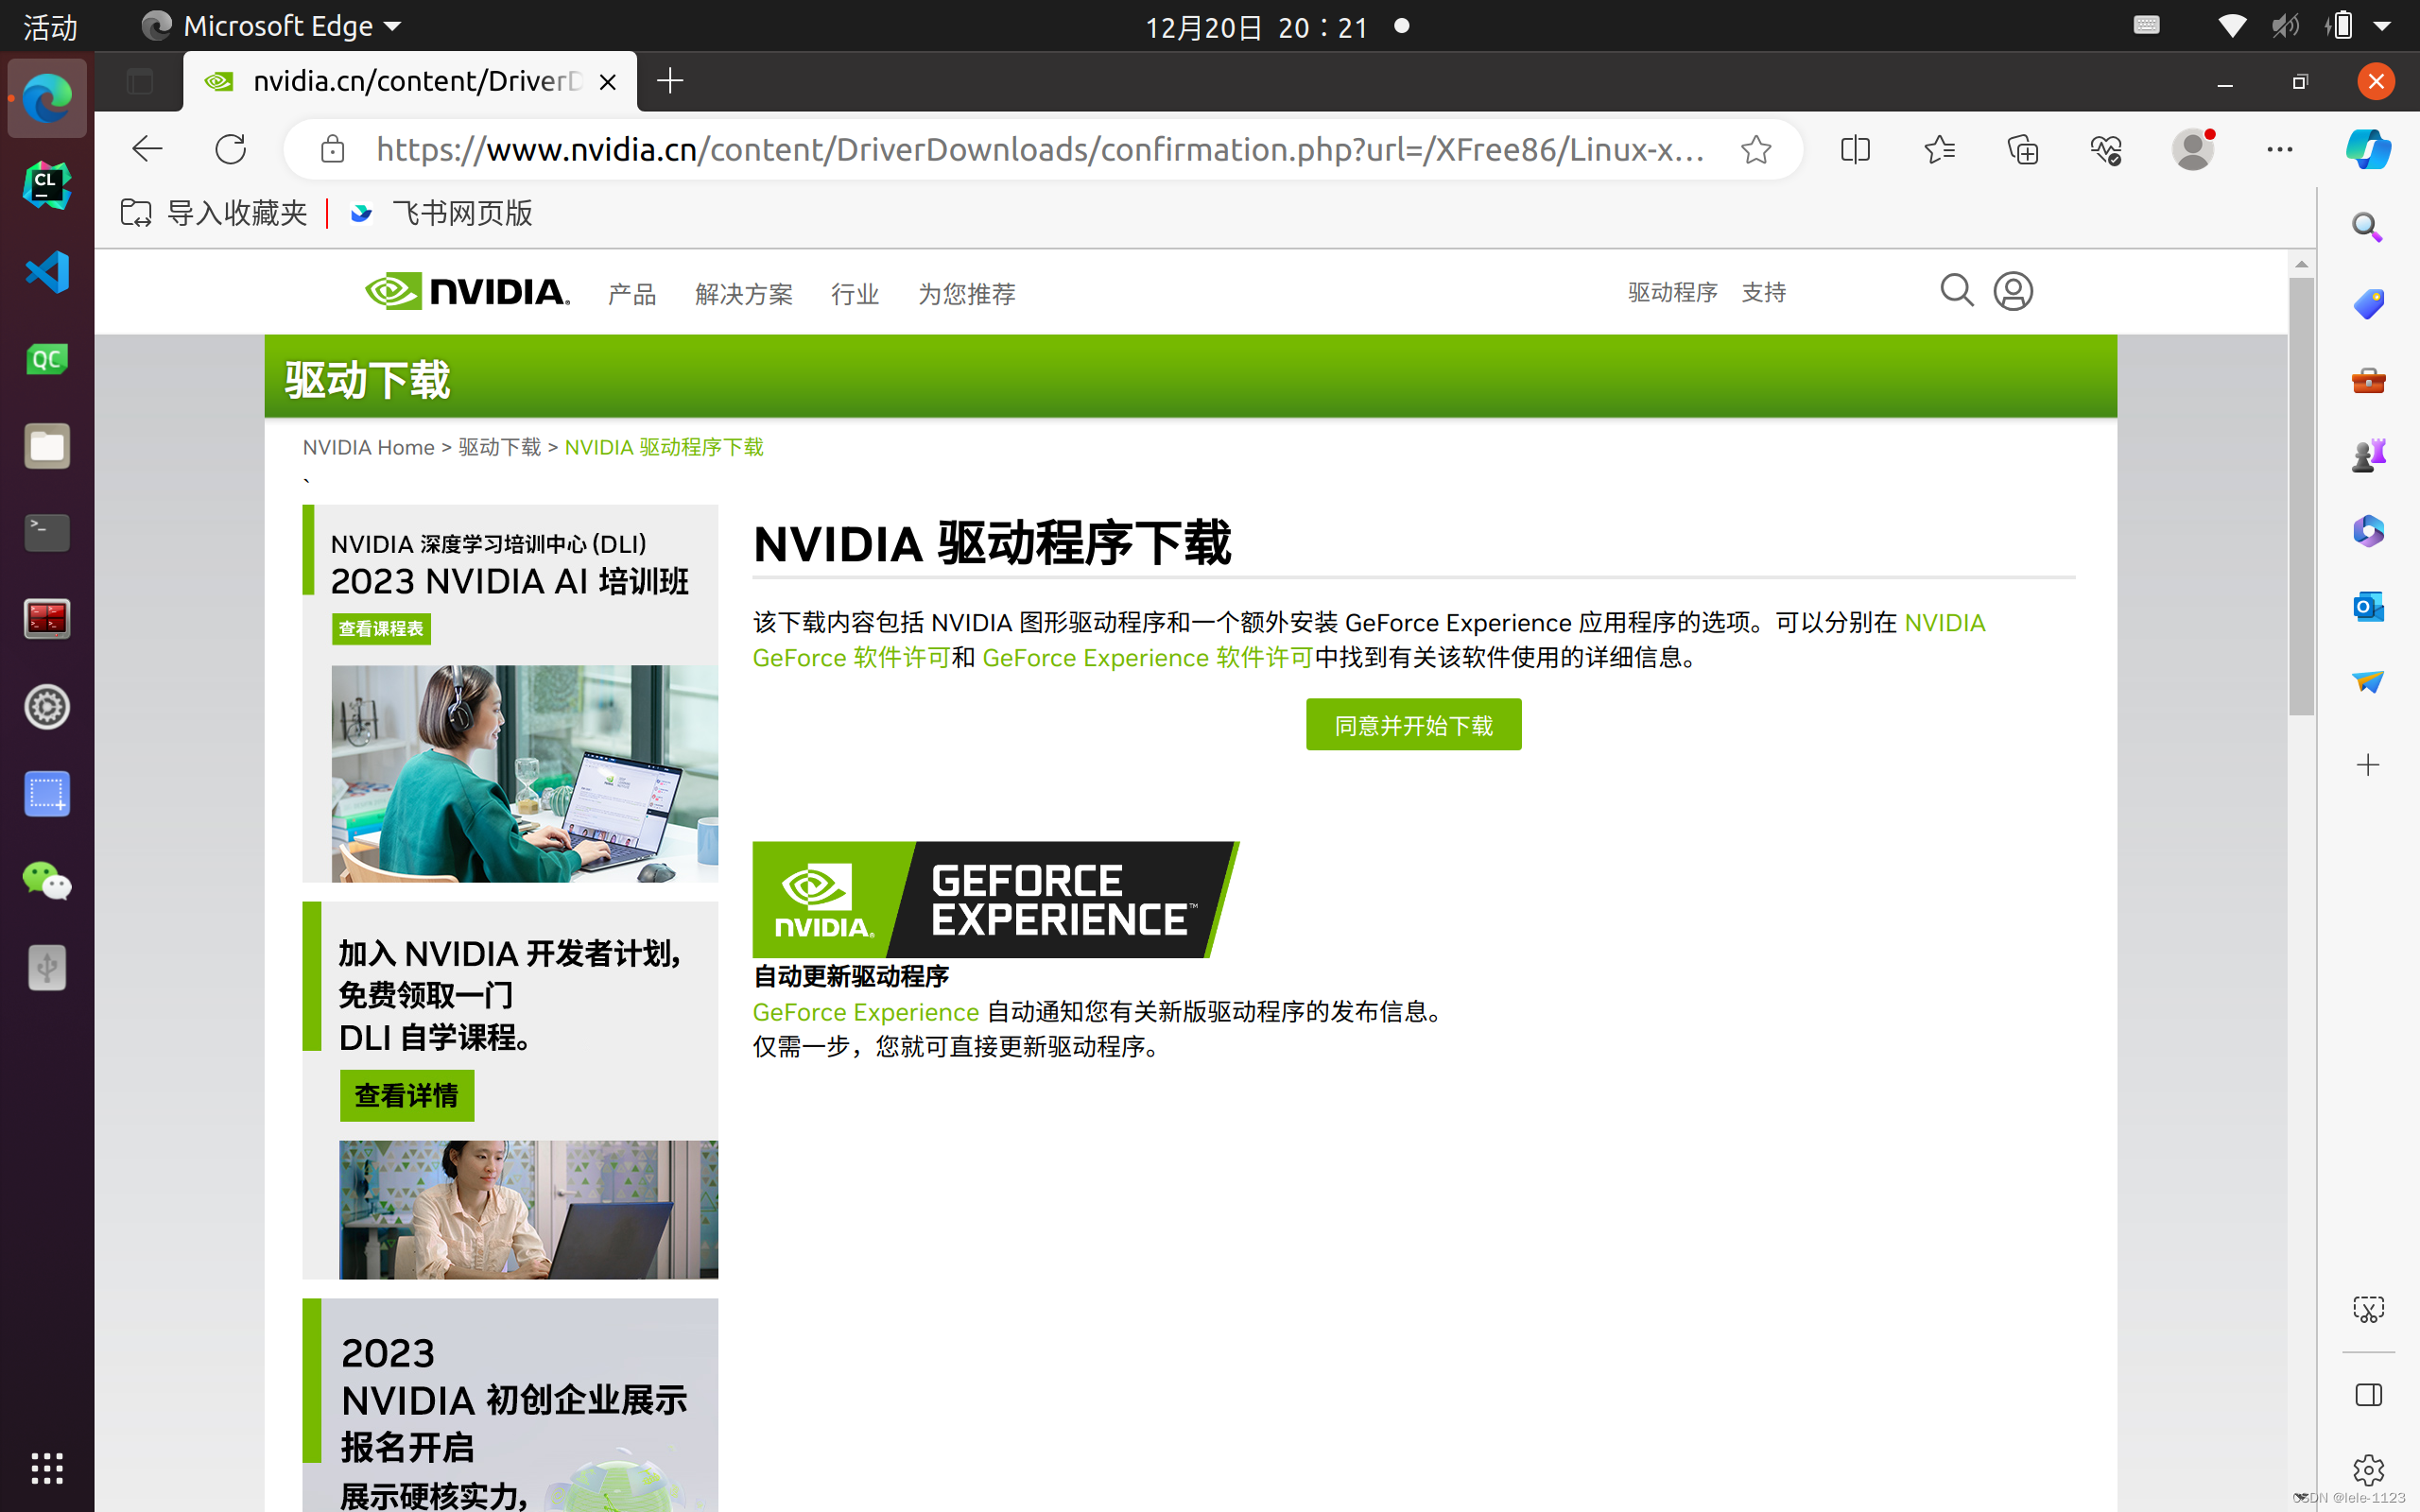Viewport: 2420px width, 1512px height.
Task: Open Edge's three-dot settings menu
Action: tap(2279, 150)
